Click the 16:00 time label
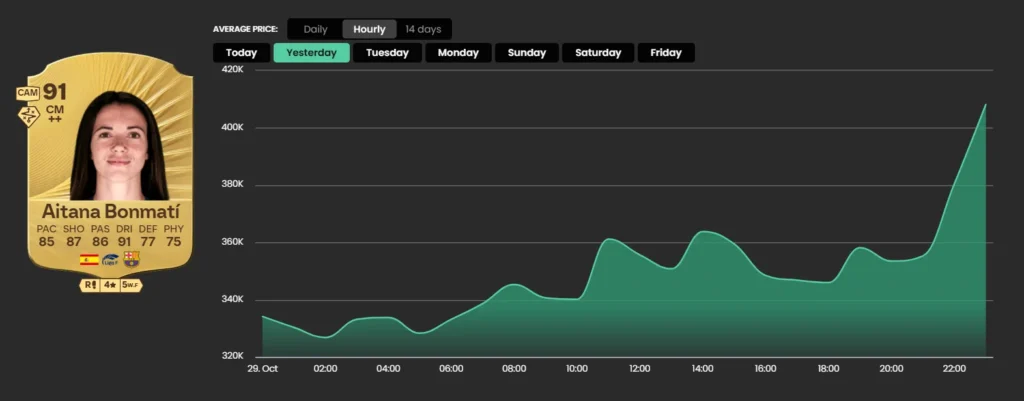 [765, 369]
